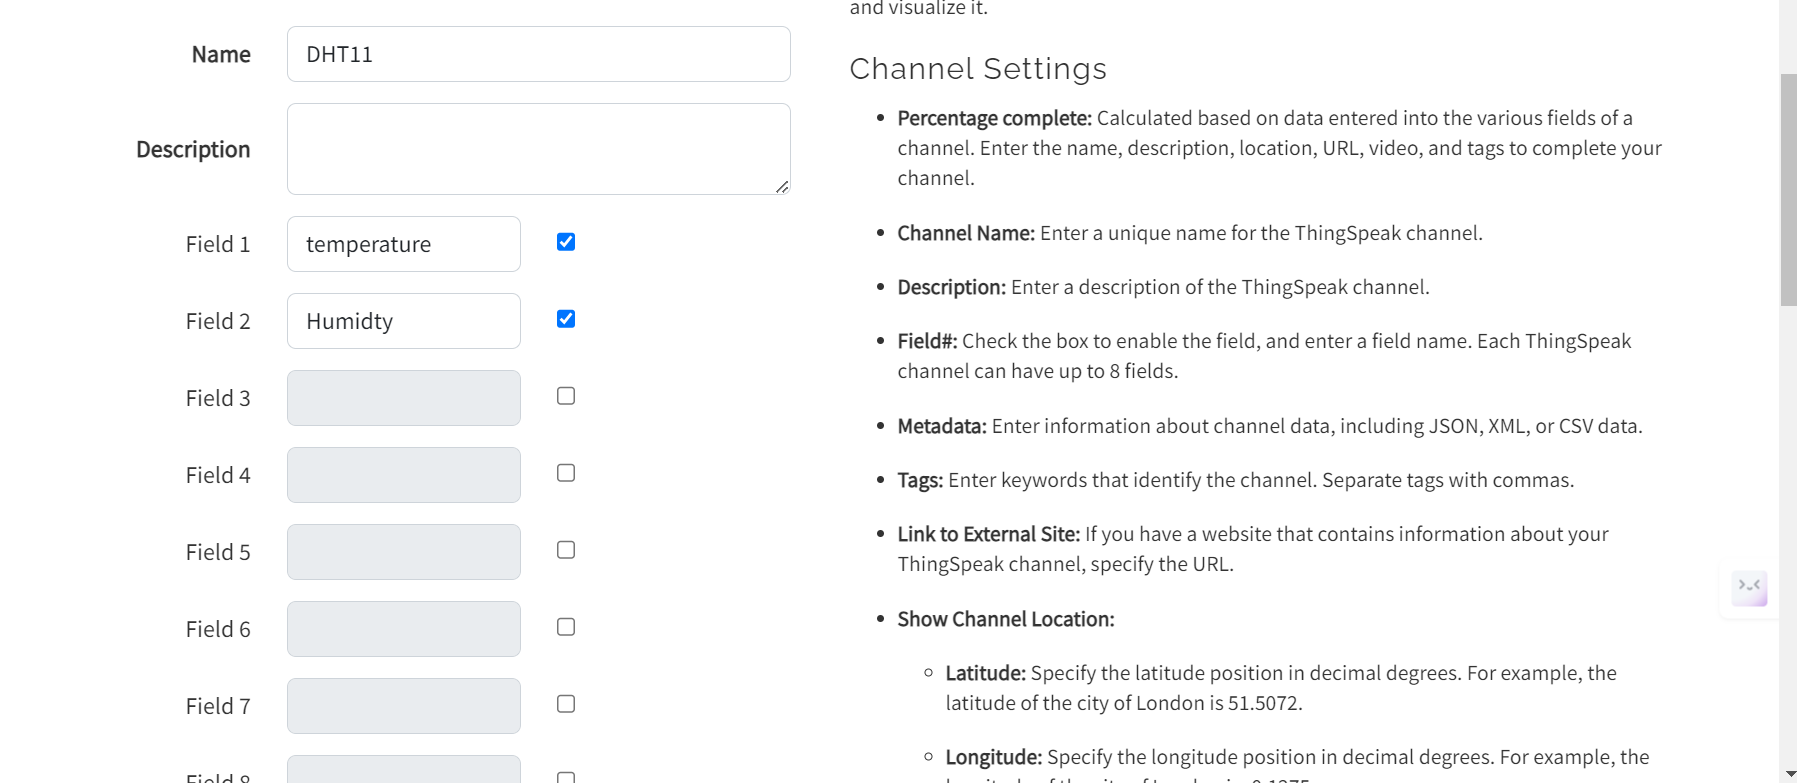Enable the Field 6 checkbox
The width and height of the screenshot is (1797, 783).
coord(566,627)
